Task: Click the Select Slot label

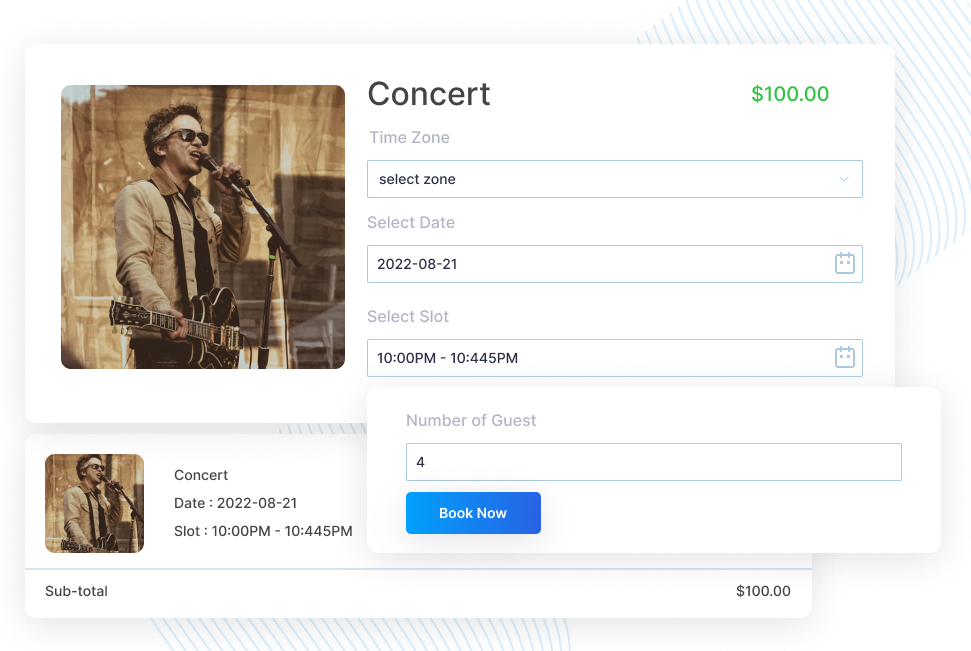Action: coord(408,316)
